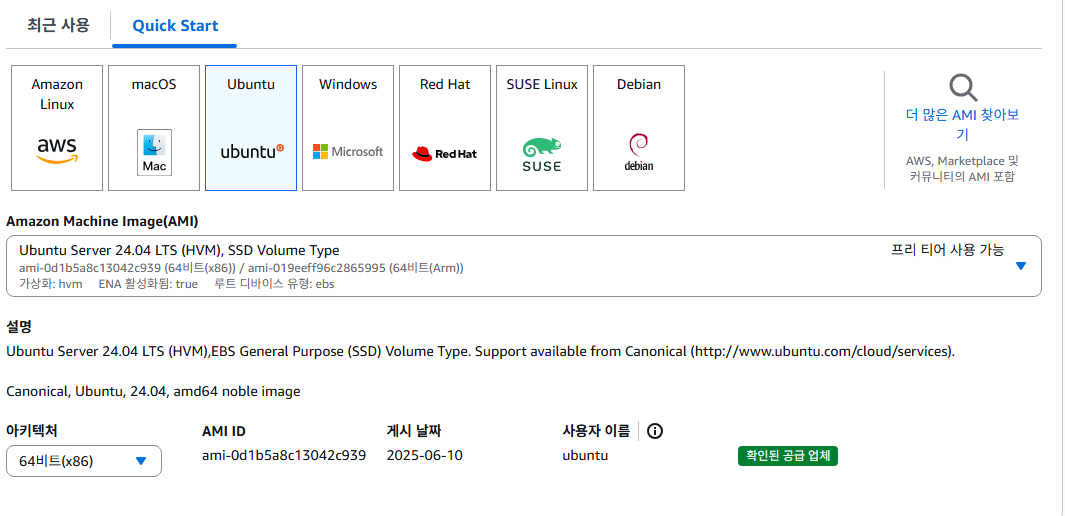Click the Canonical, Ubuntu, 24.04 image text
Image resolution: width=1065 pixels, height=516 pixels.
(x=153, y=392)
